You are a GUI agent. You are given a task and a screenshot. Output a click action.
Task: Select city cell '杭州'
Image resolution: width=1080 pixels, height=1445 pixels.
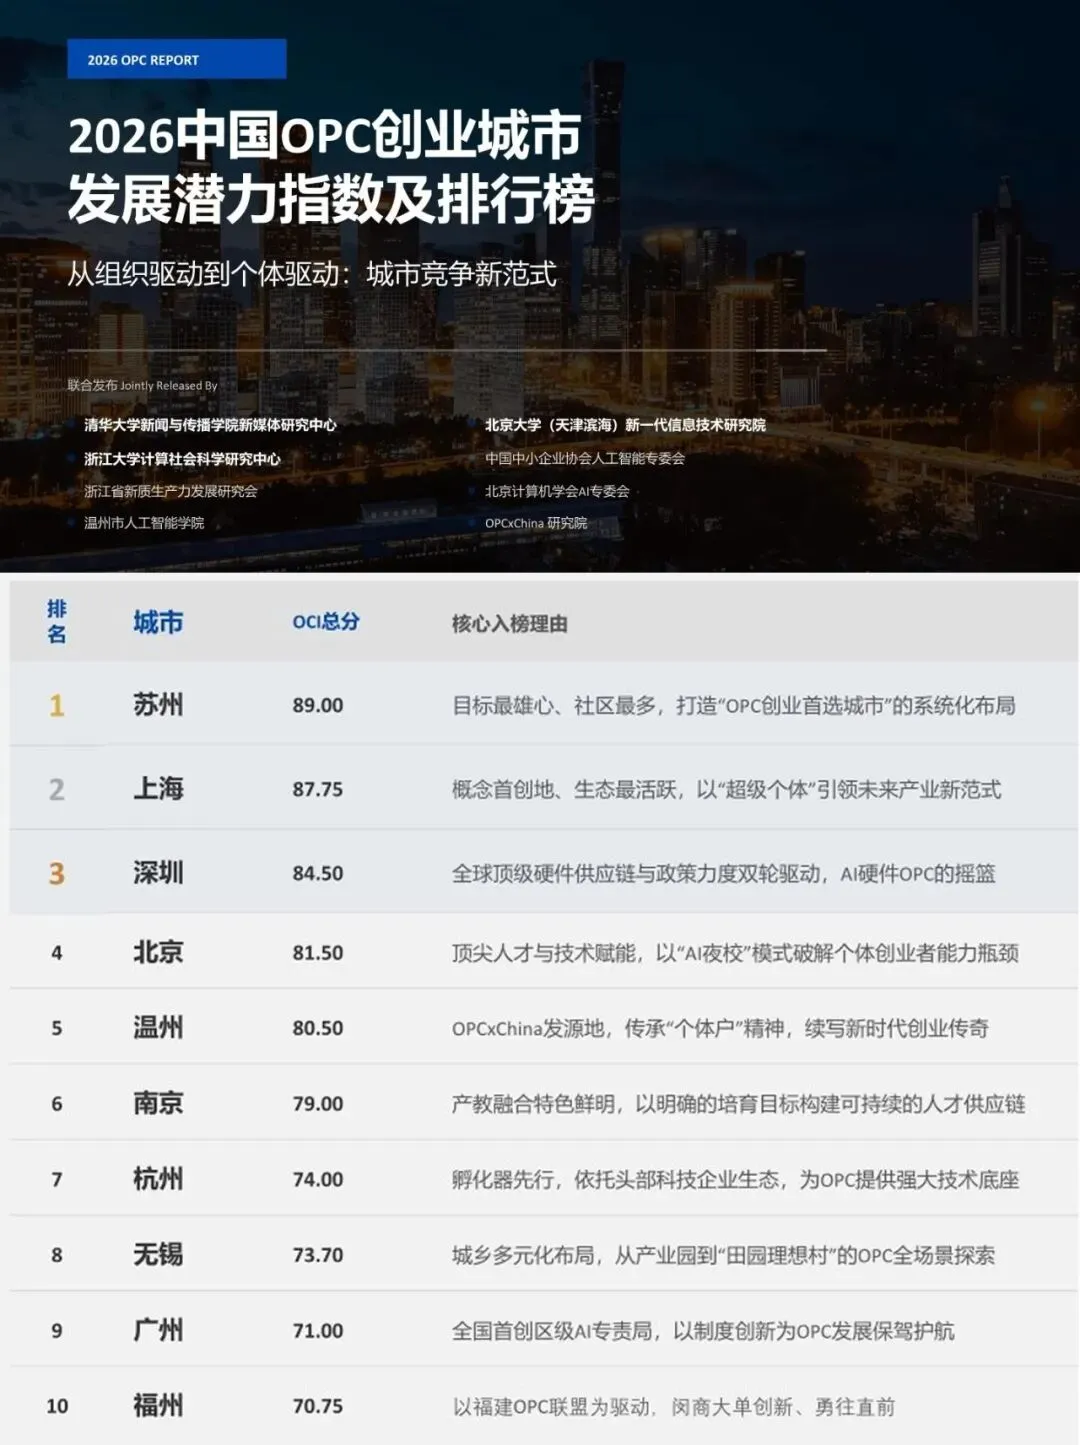(x=158, y=1178)
